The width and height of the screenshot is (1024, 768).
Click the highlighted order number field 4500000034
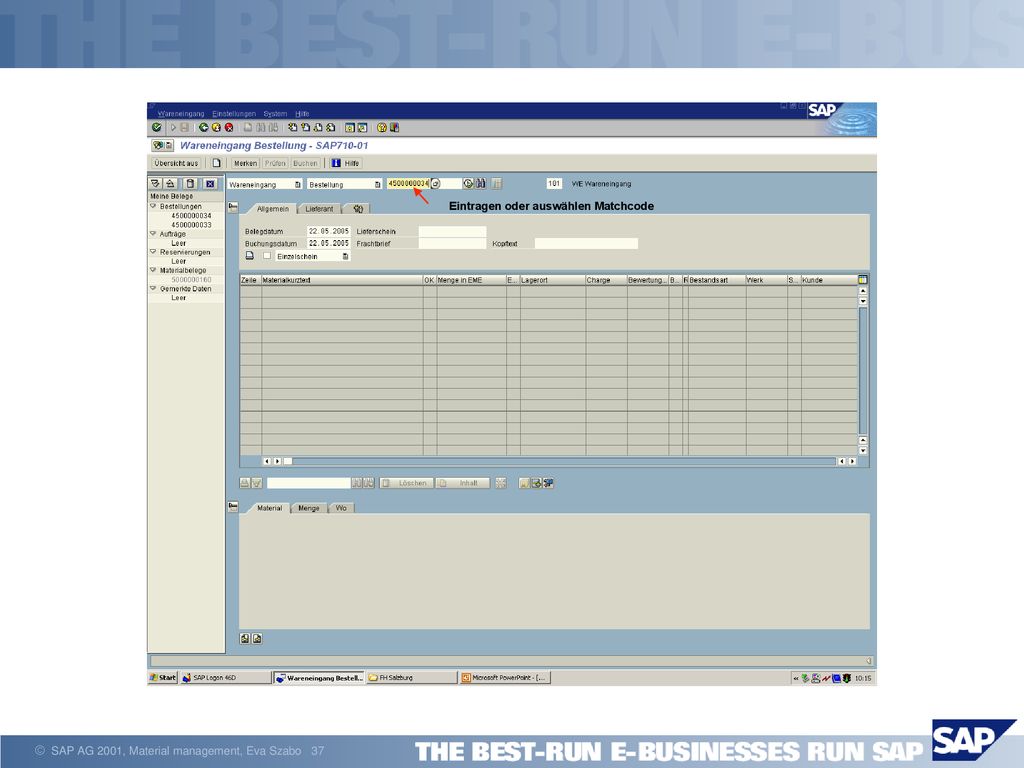tap(408, 184)
